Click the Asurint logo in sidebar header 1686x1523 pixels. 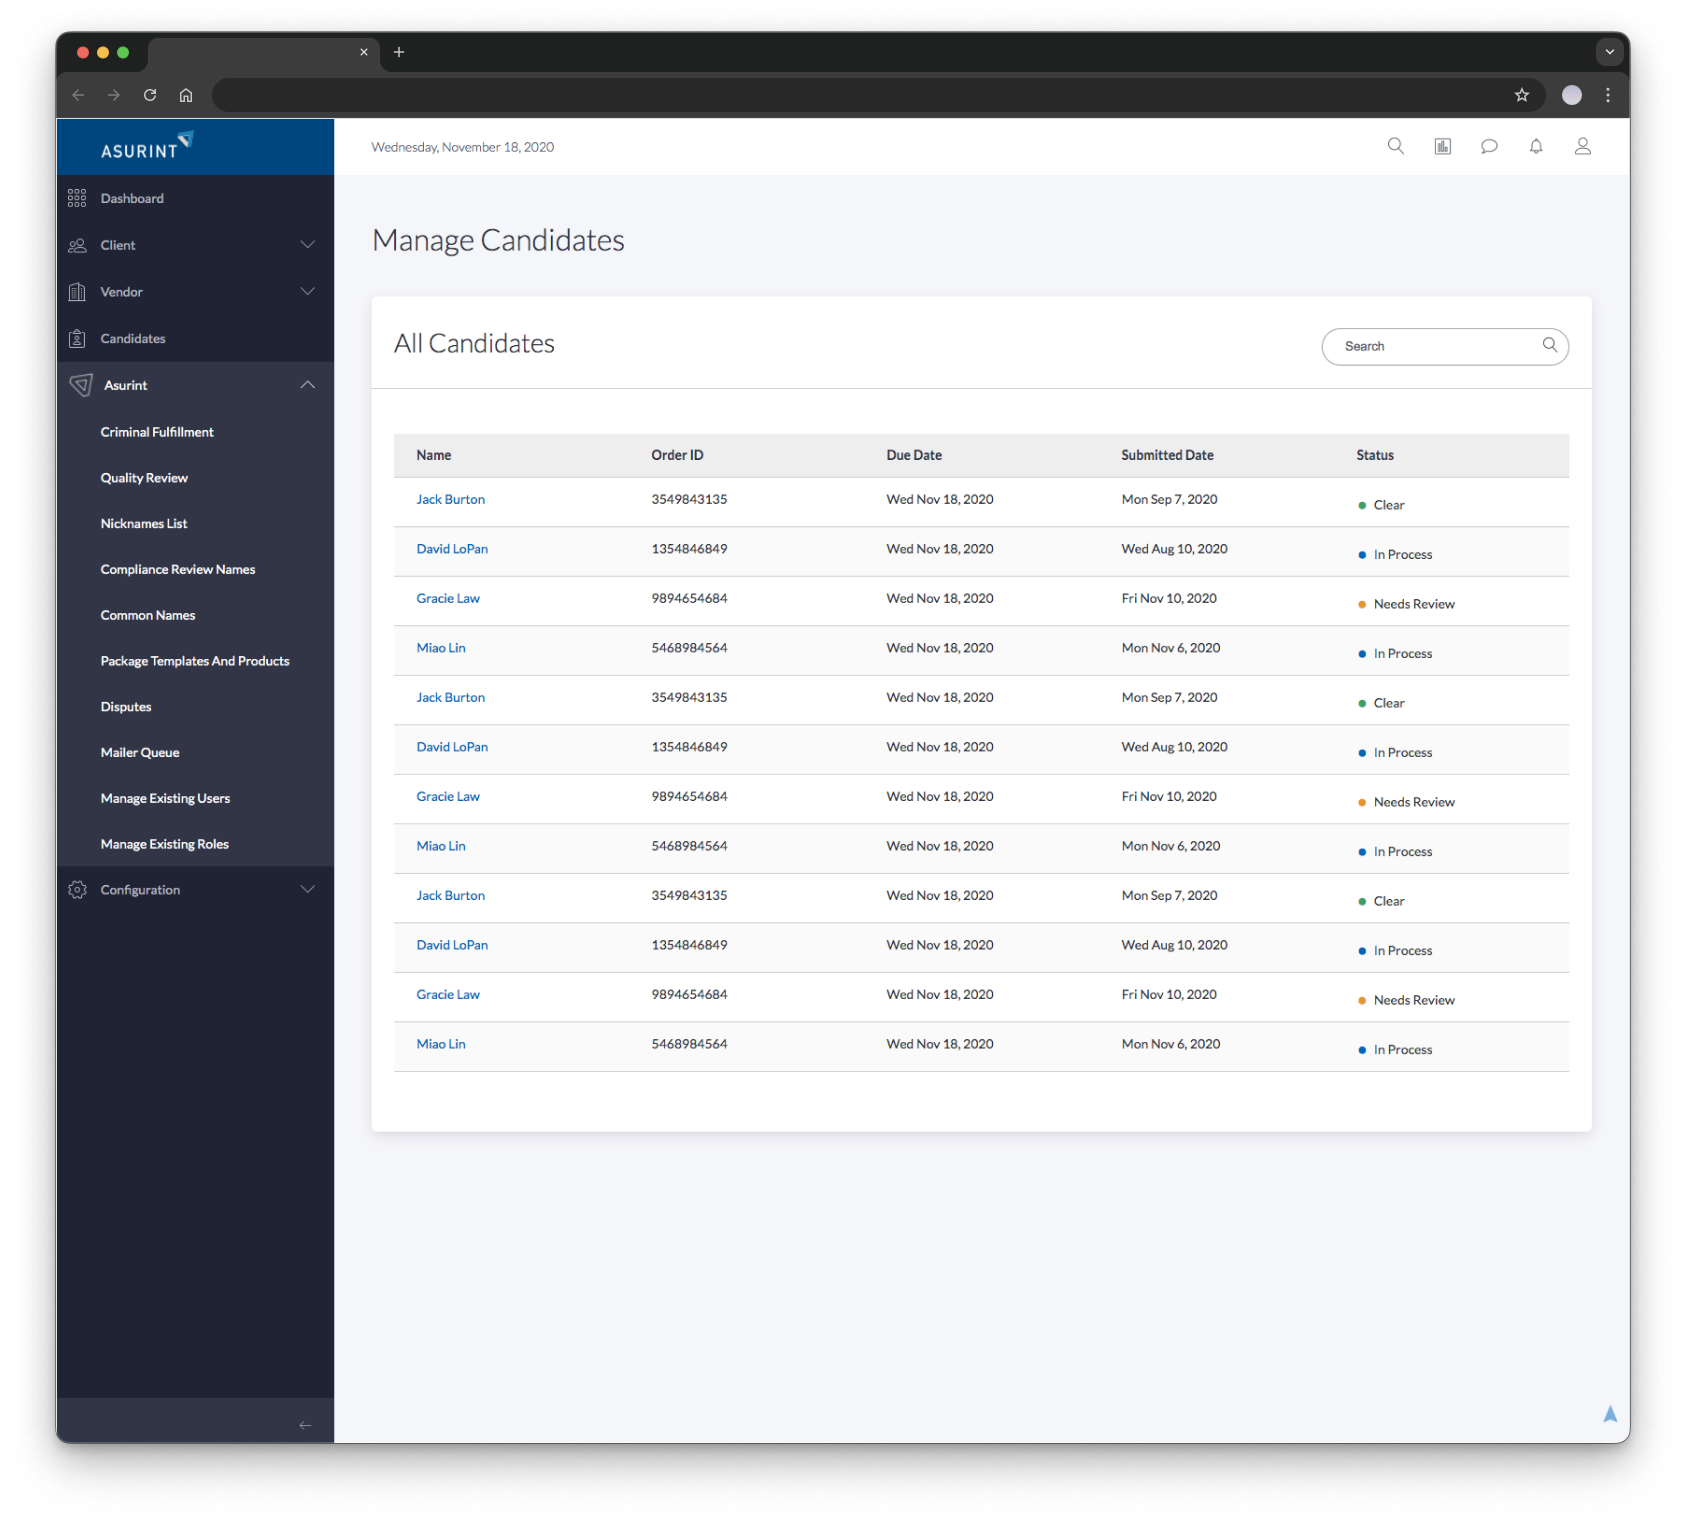tap(147, 147)
